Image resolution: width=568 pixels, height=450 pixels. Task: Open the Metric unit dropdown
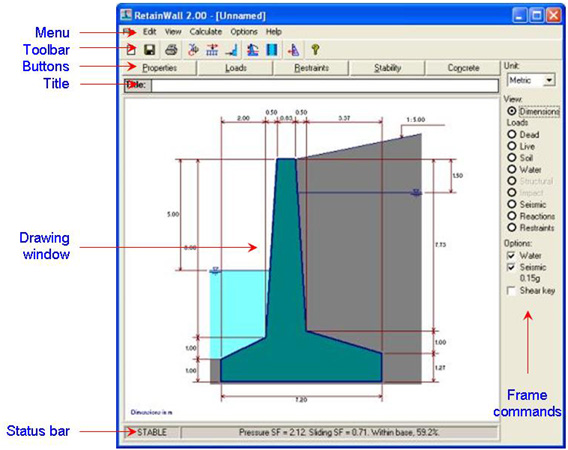(x=549, y=80)
